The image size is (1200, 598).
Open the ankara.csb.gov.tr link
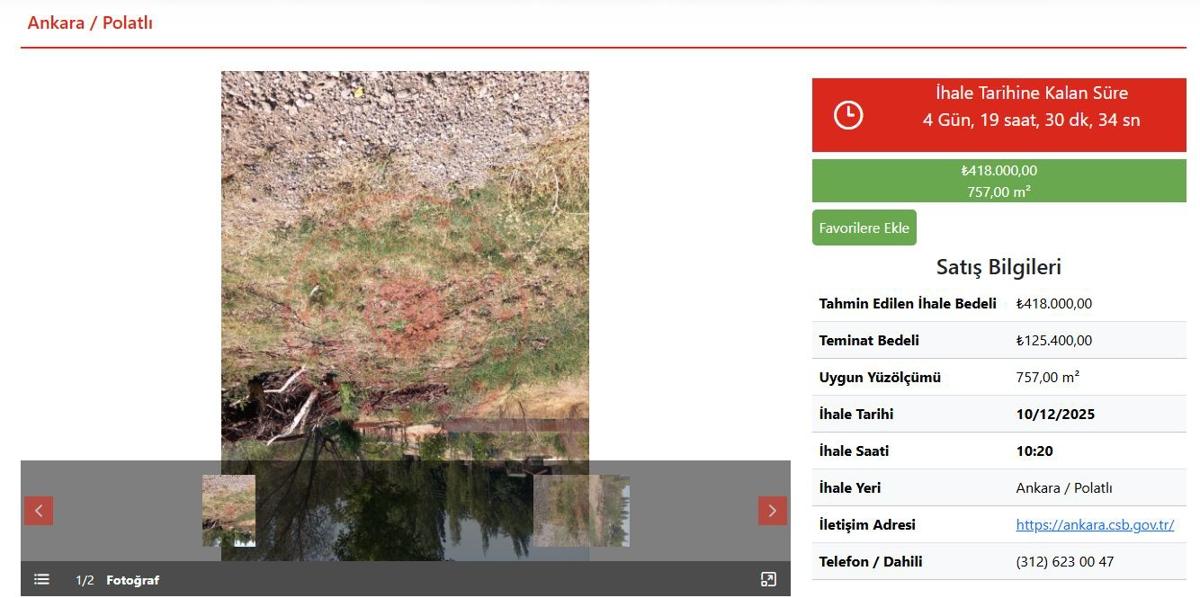[x=1095, y=525]
